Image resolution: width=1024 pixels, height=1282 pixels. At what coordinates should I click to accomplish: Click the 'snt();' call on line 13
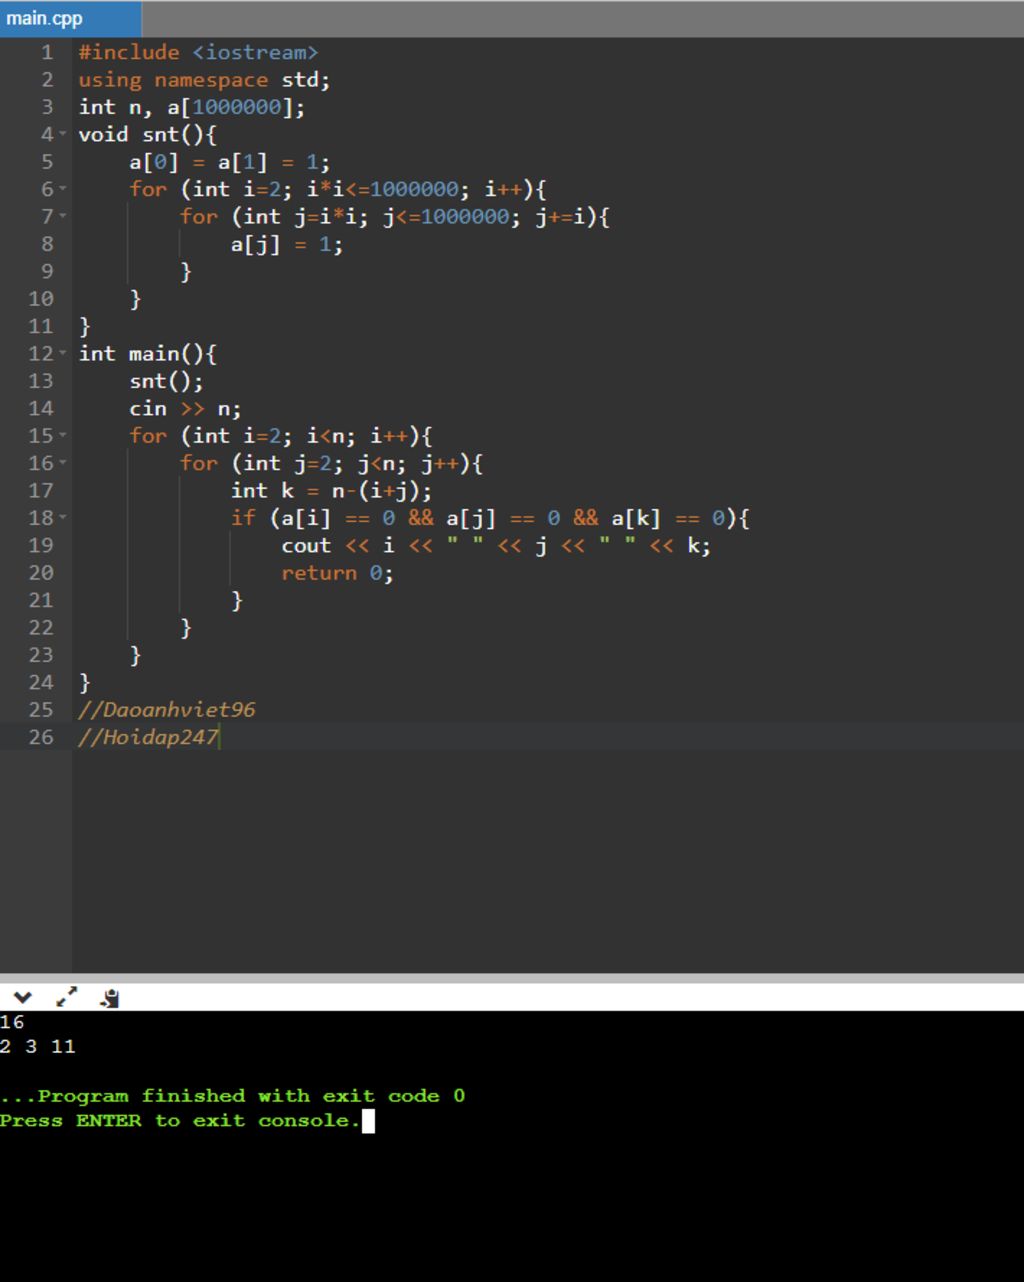click(166, 381)
